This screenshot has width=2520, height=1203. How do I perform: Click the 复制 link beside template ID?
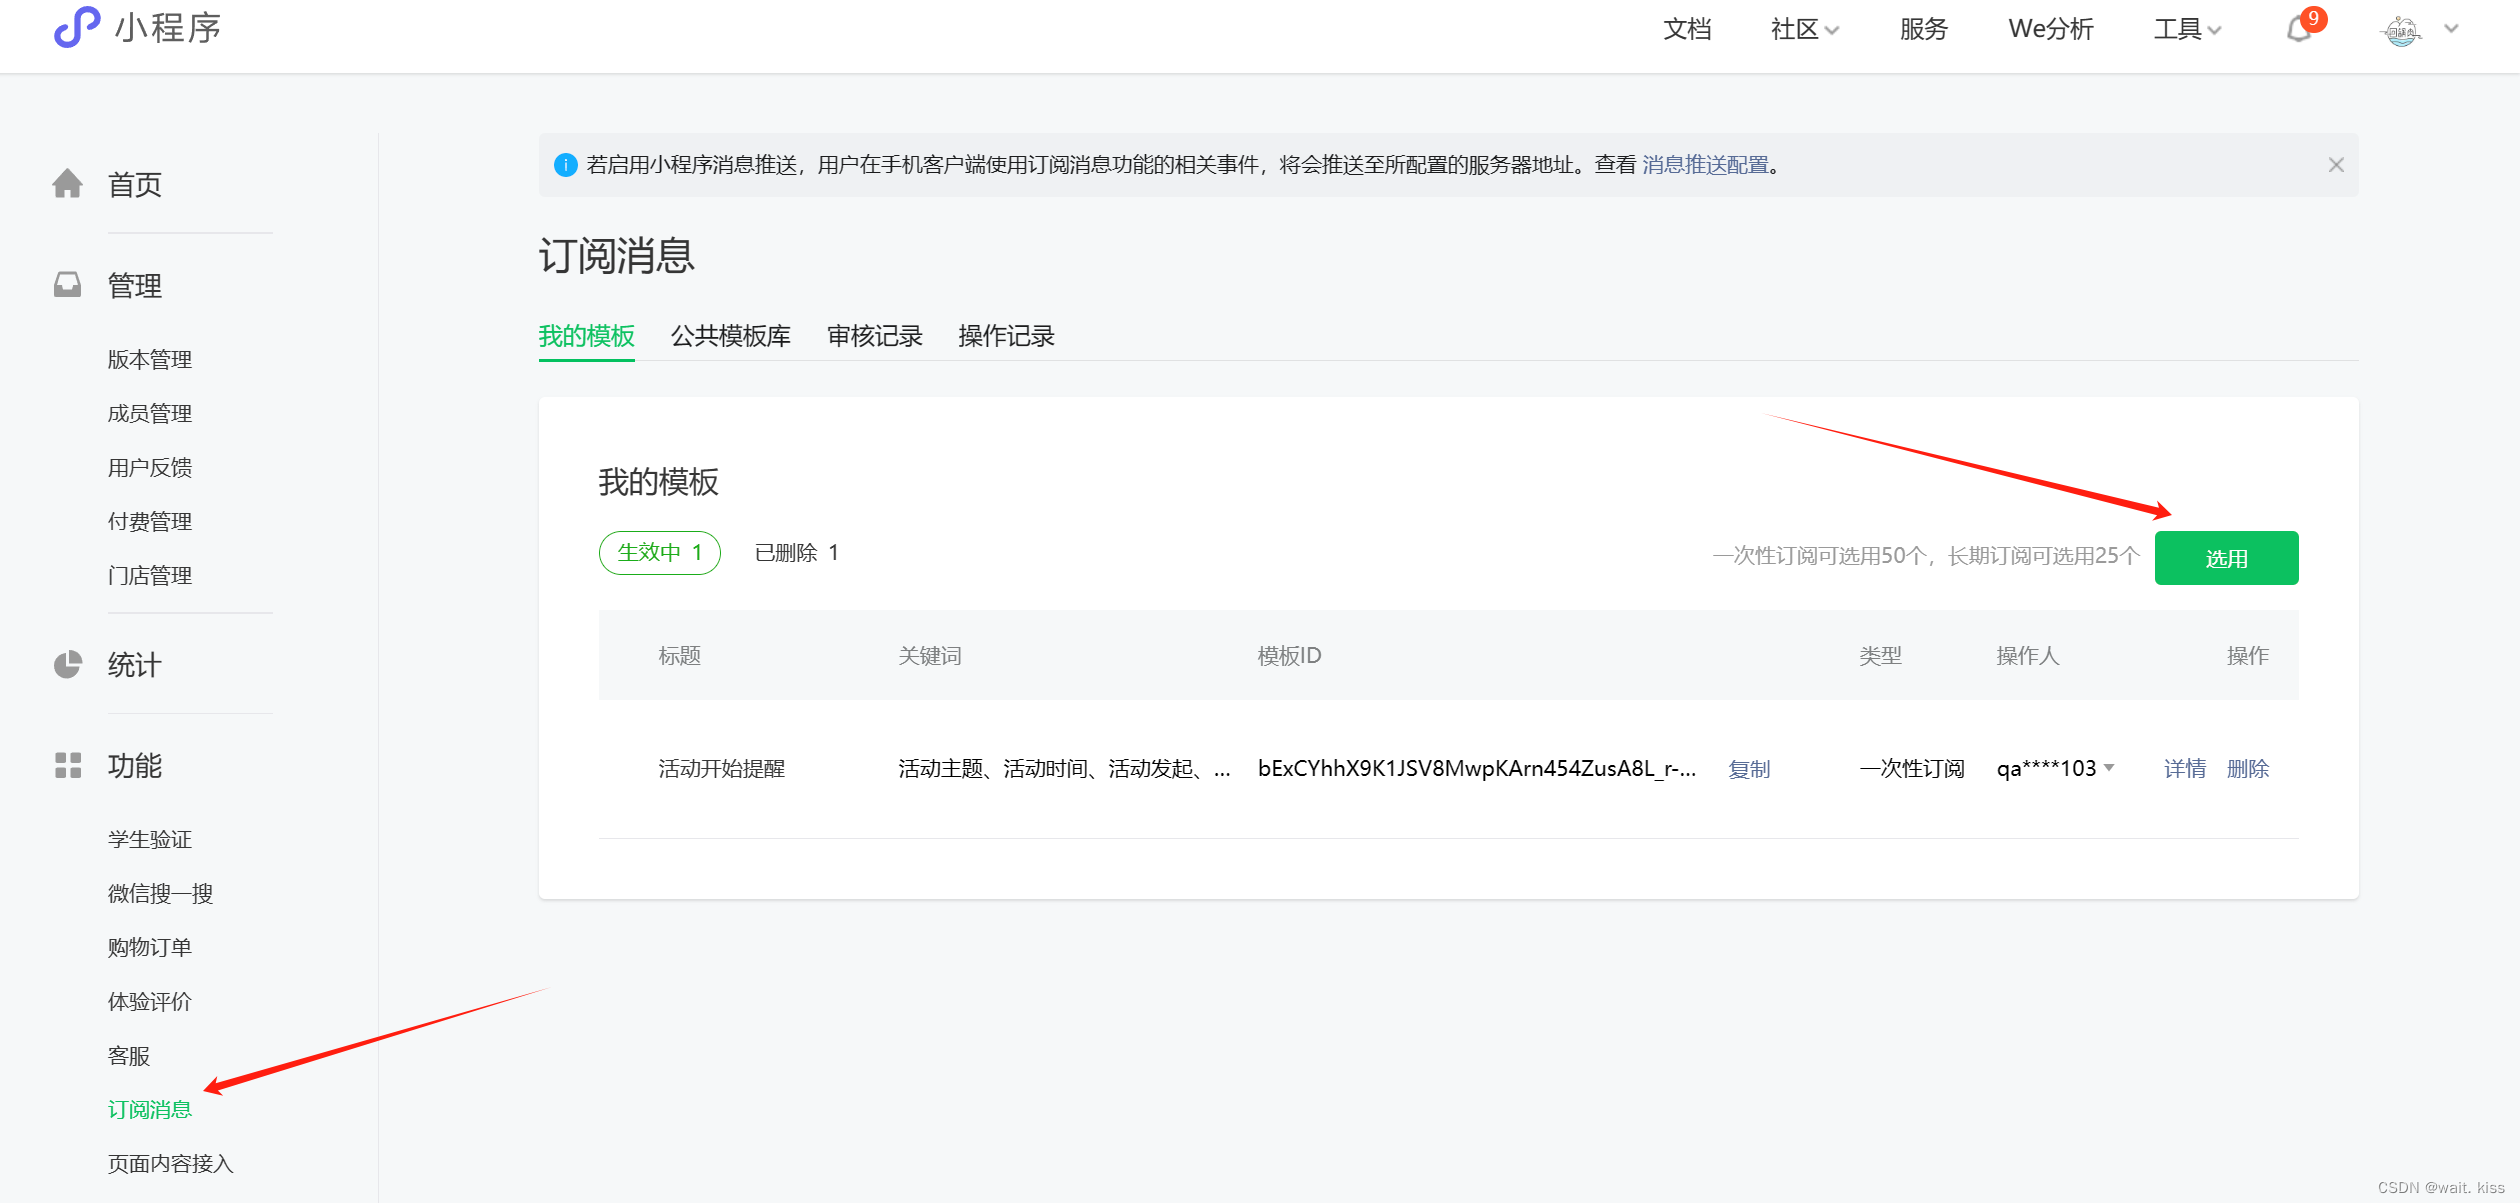pyautogui.click(x=1749, y=769)
